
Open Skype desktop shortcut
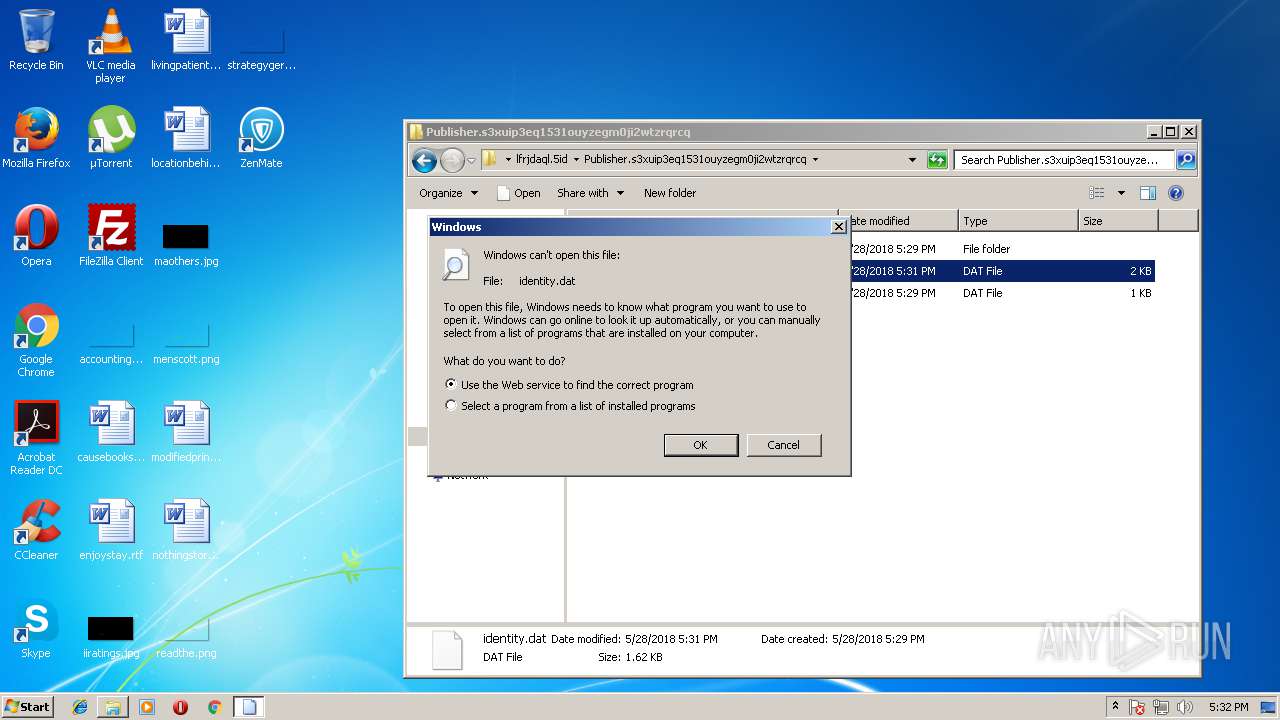click(36, 628)
